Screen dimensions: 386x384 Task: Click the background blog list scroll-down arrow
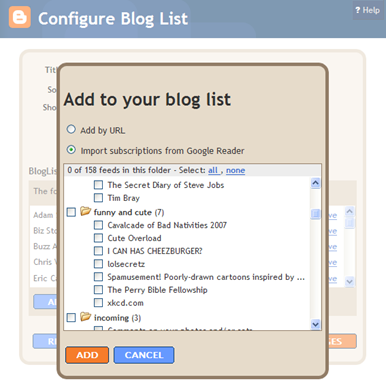point(349,282)
